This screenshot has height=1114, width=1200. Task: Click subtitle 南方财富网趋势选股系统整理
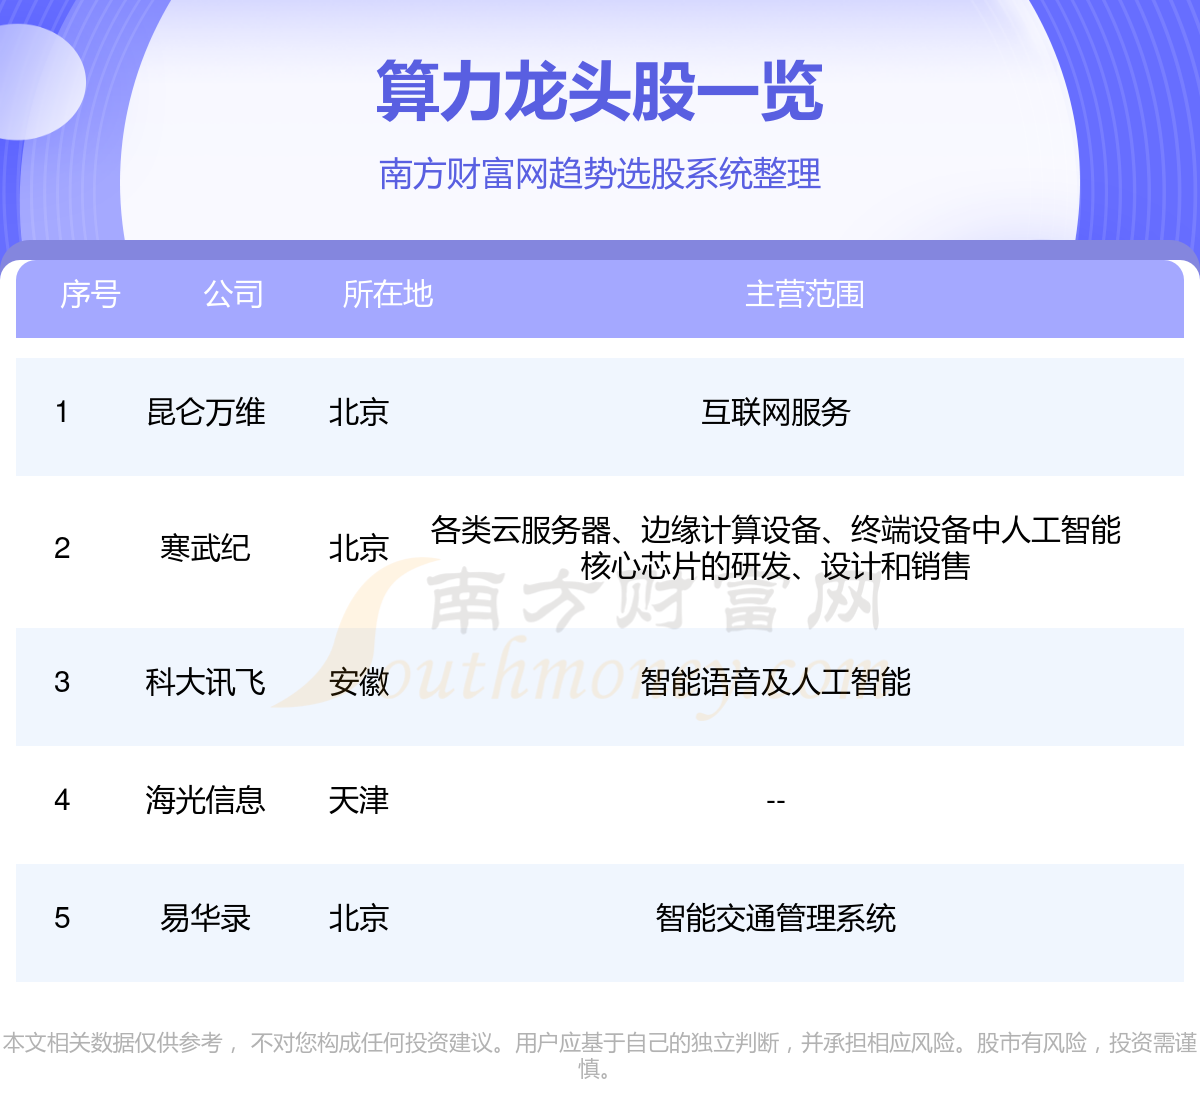click(x=600, y=174)
